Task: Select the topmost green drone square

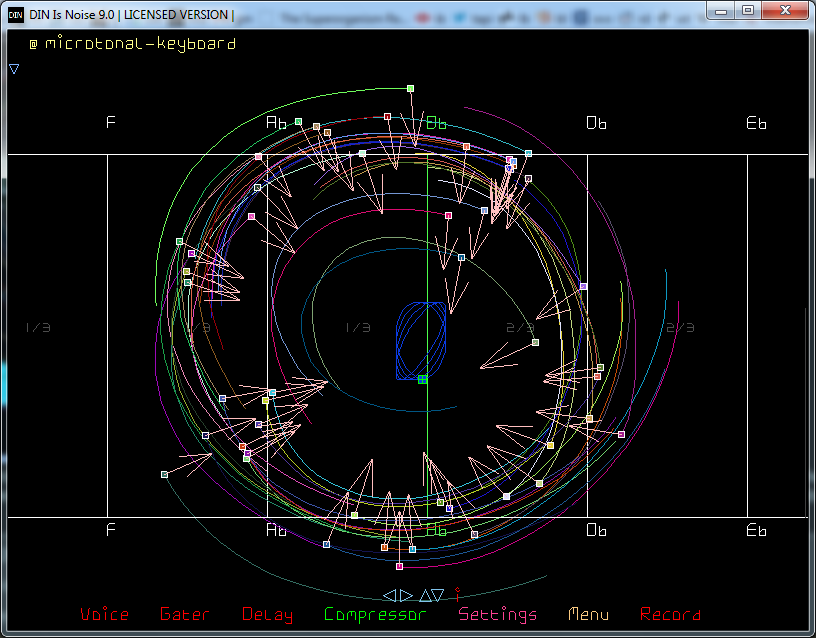Action: point(410,89)
